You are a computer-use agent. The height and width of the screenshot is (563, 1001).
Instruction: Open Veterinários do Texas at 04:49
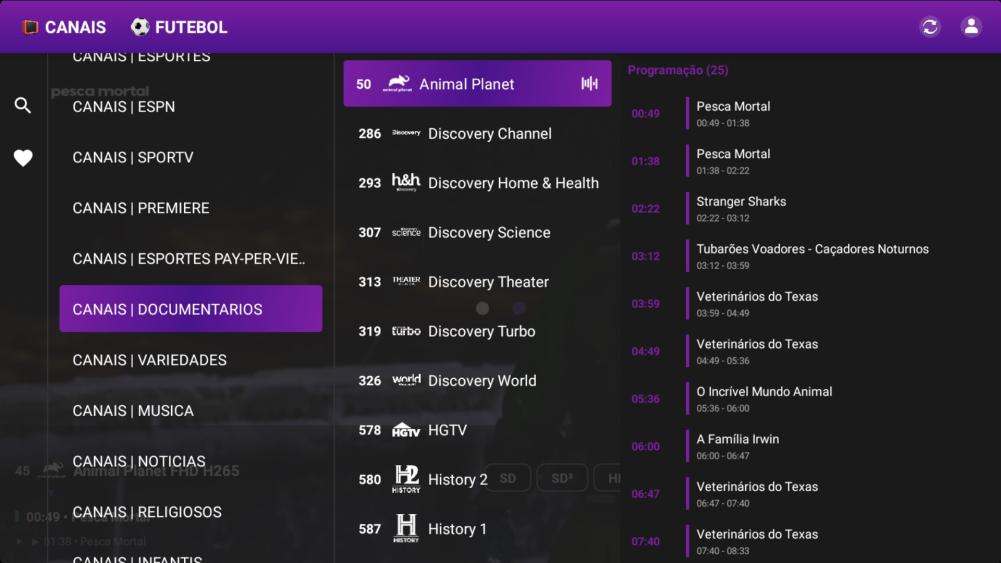pyautogui.click(x=809, y=351)
